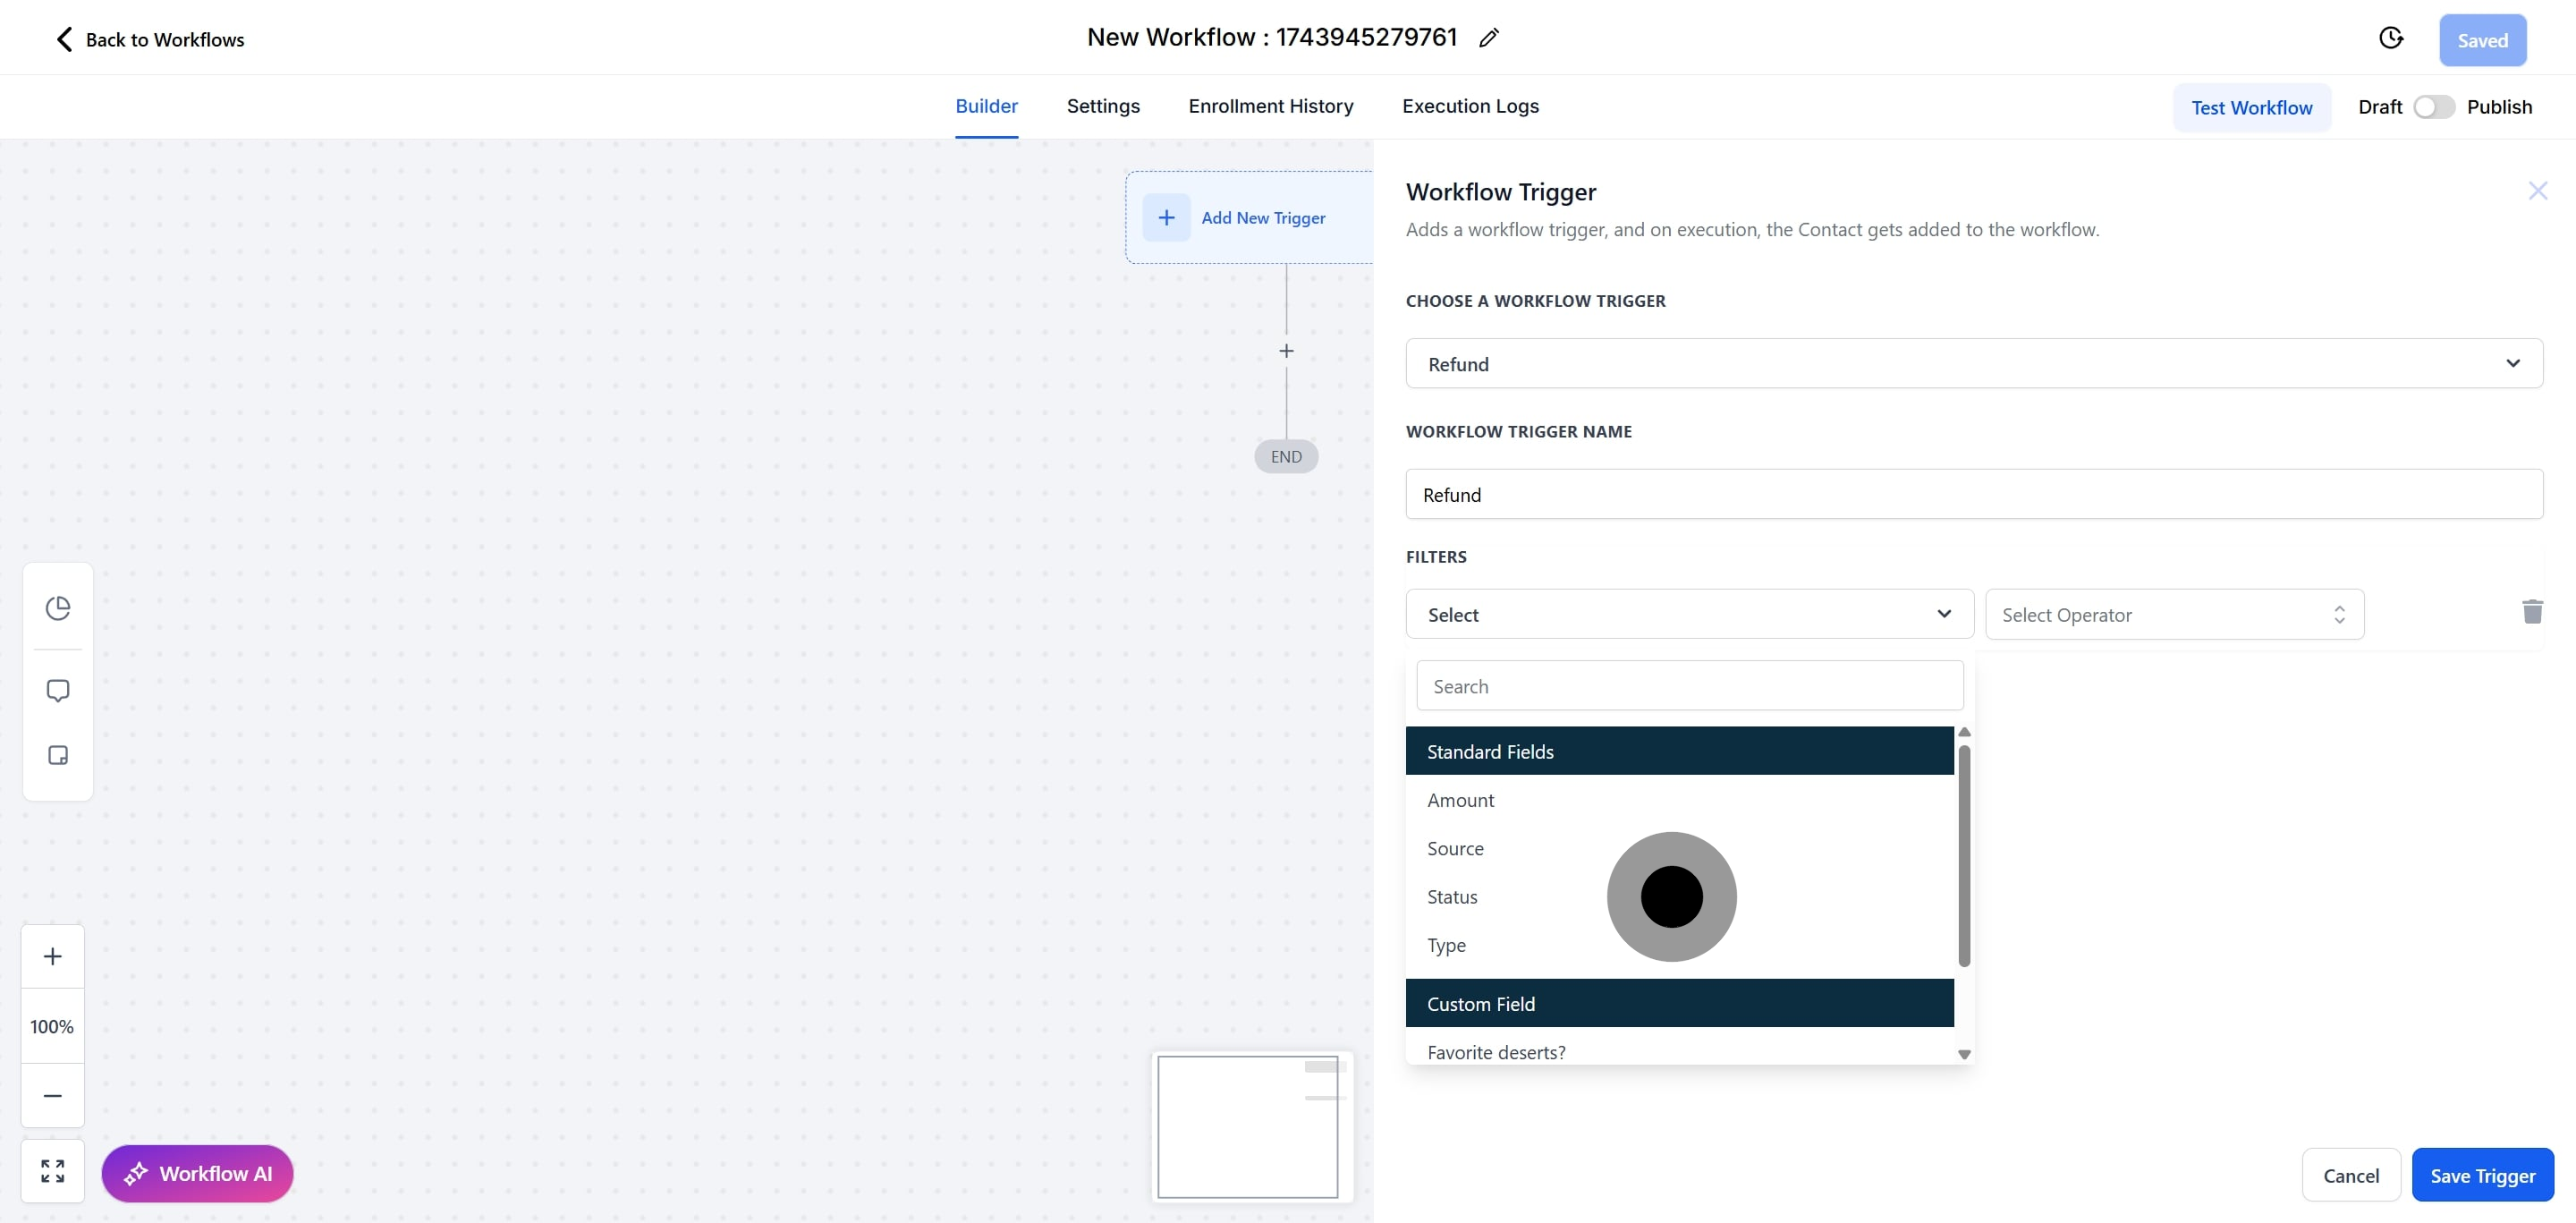Zoom out the canvas with minus

click(x=53, y=1095)
